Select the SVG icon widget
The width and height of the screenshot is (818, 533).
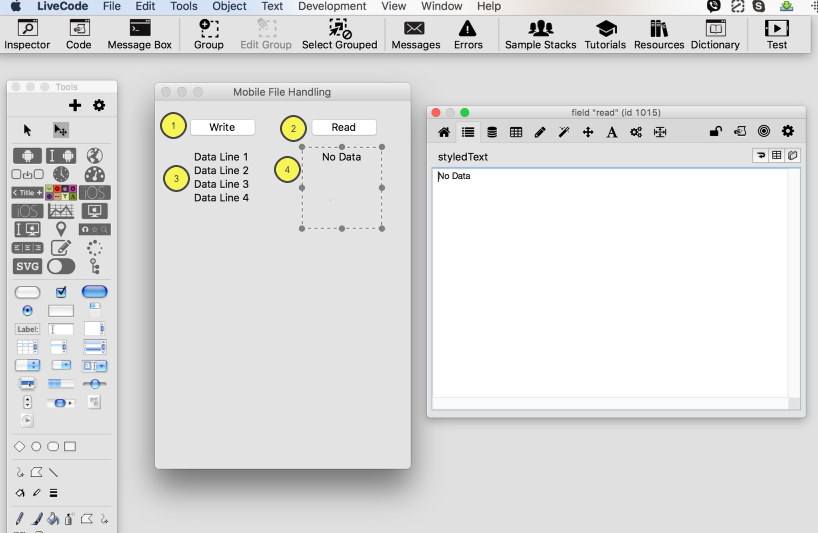point(28,266)
